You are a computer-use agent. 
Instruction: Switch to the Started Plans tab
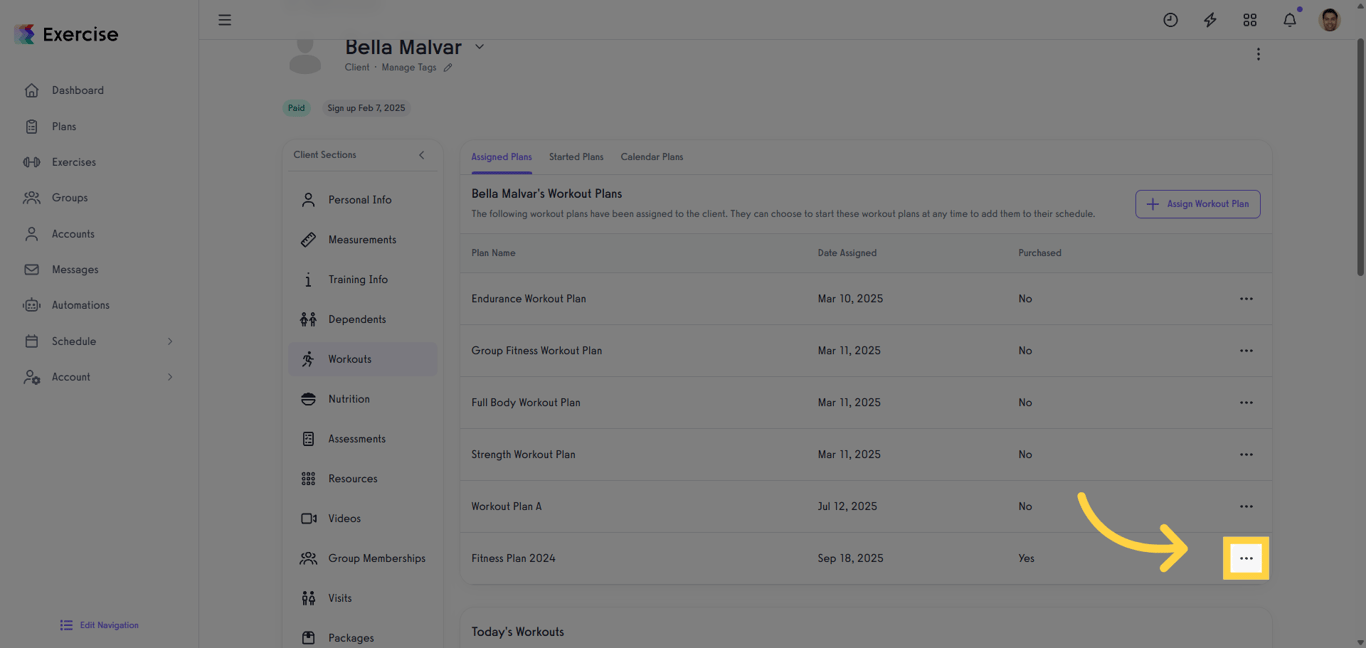coord(576,157)
